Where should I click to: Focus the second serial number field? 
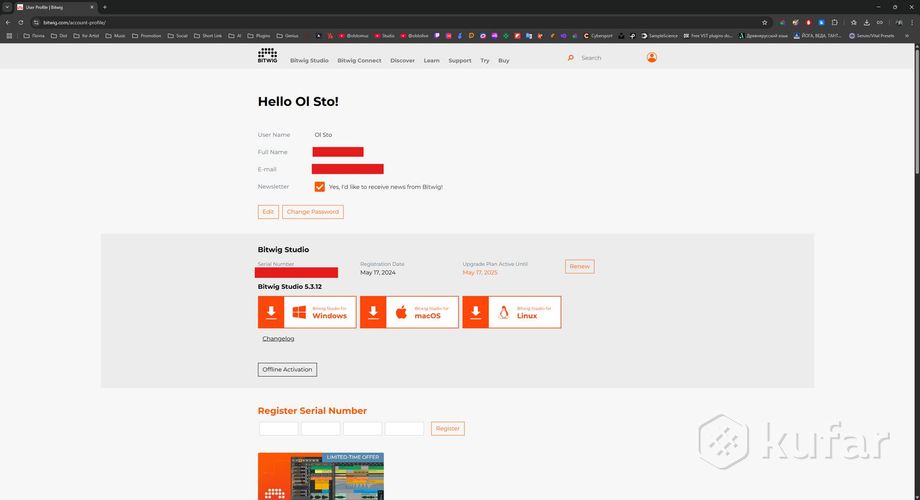320,428
